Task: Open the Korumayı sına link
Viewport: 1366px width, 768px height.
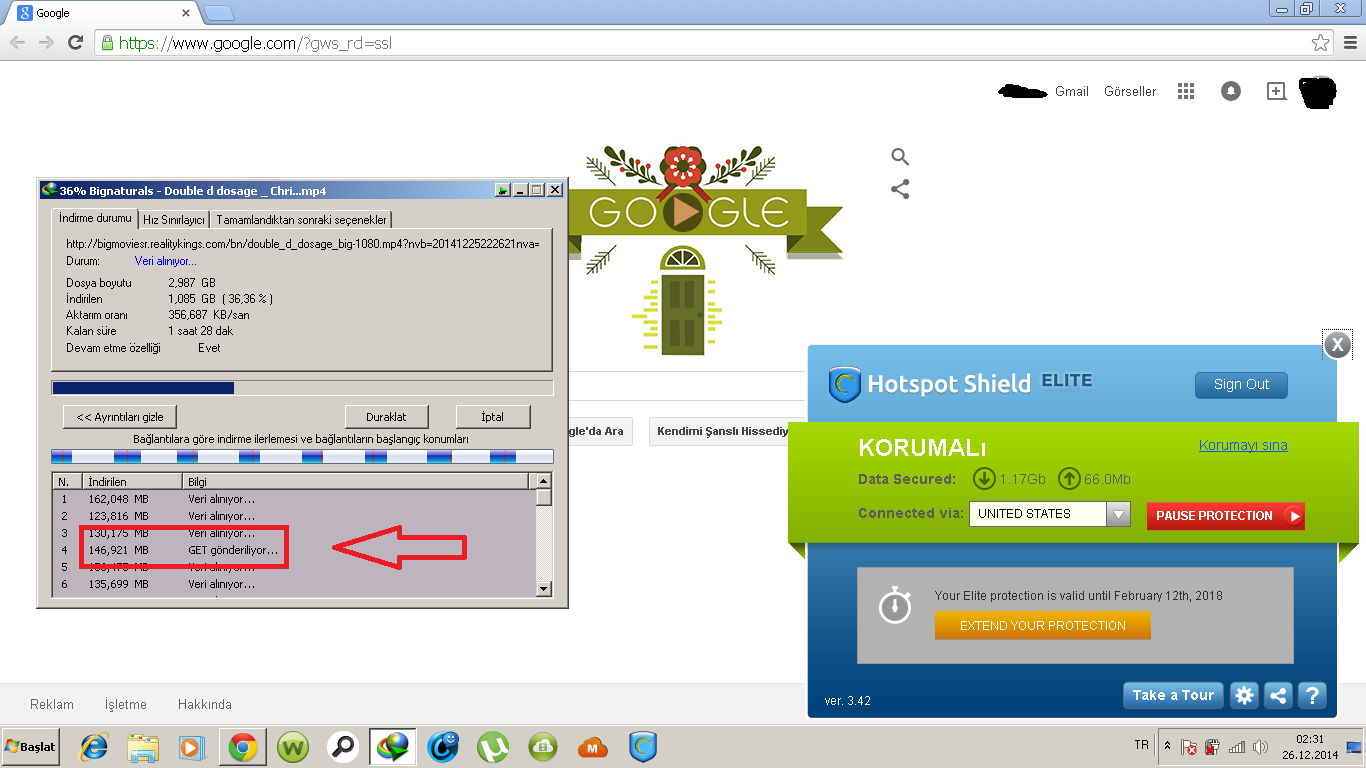Action: click(x=1243, y=445)
